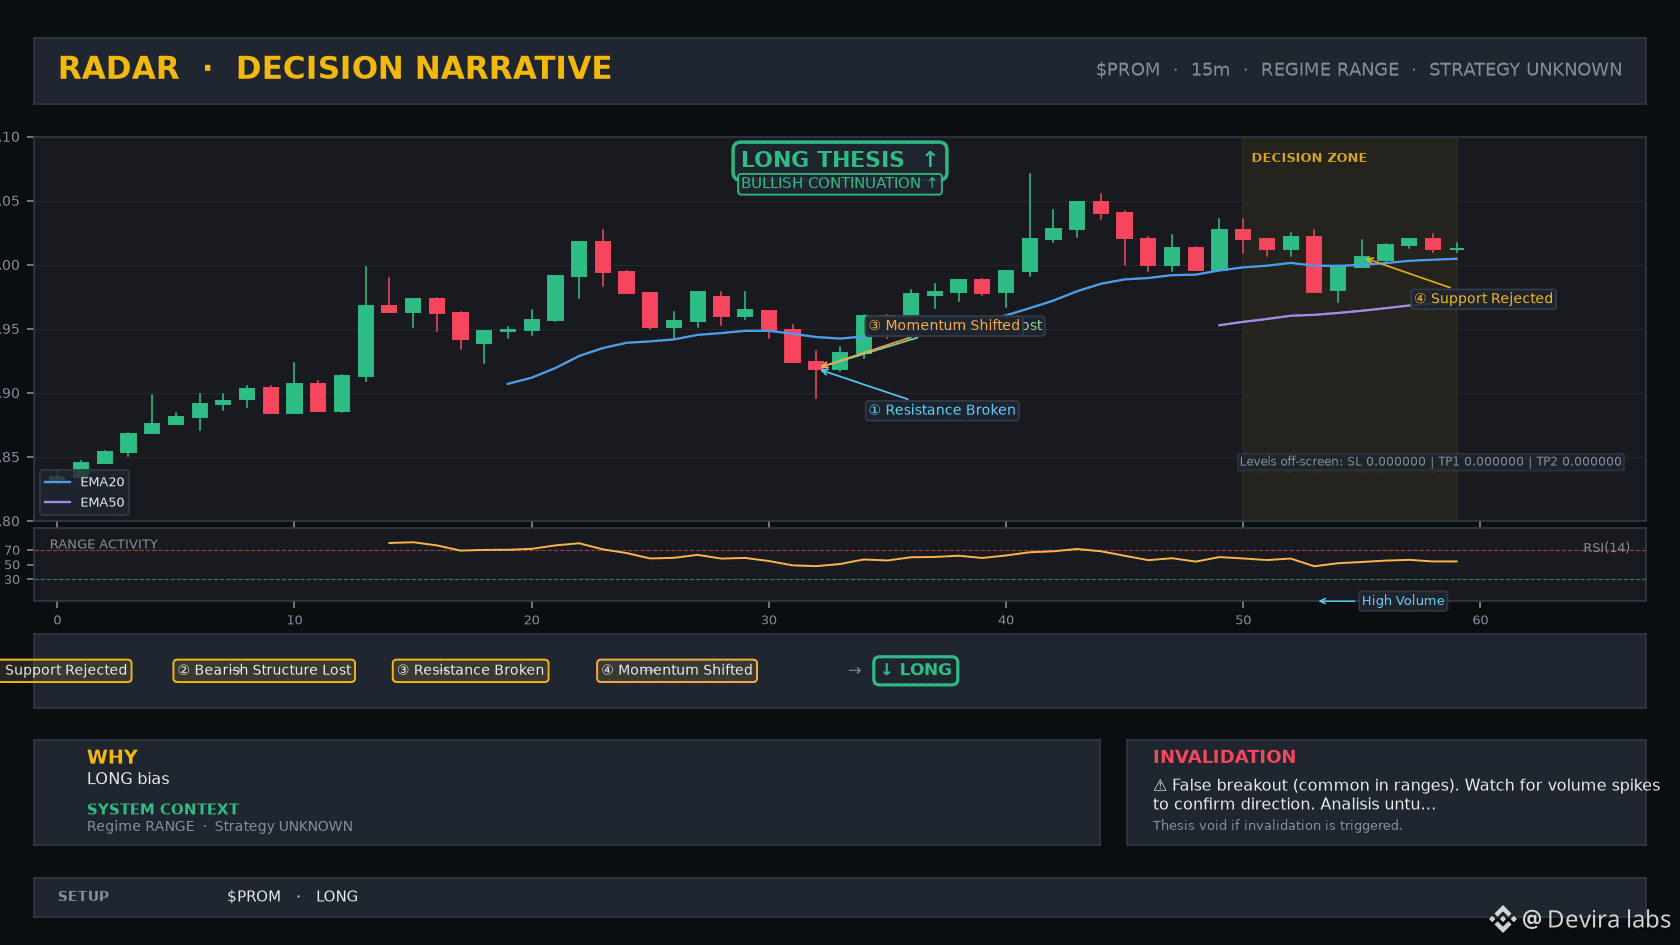
Task: Click the x-axis tick label 30
Action: click(769, 620)
